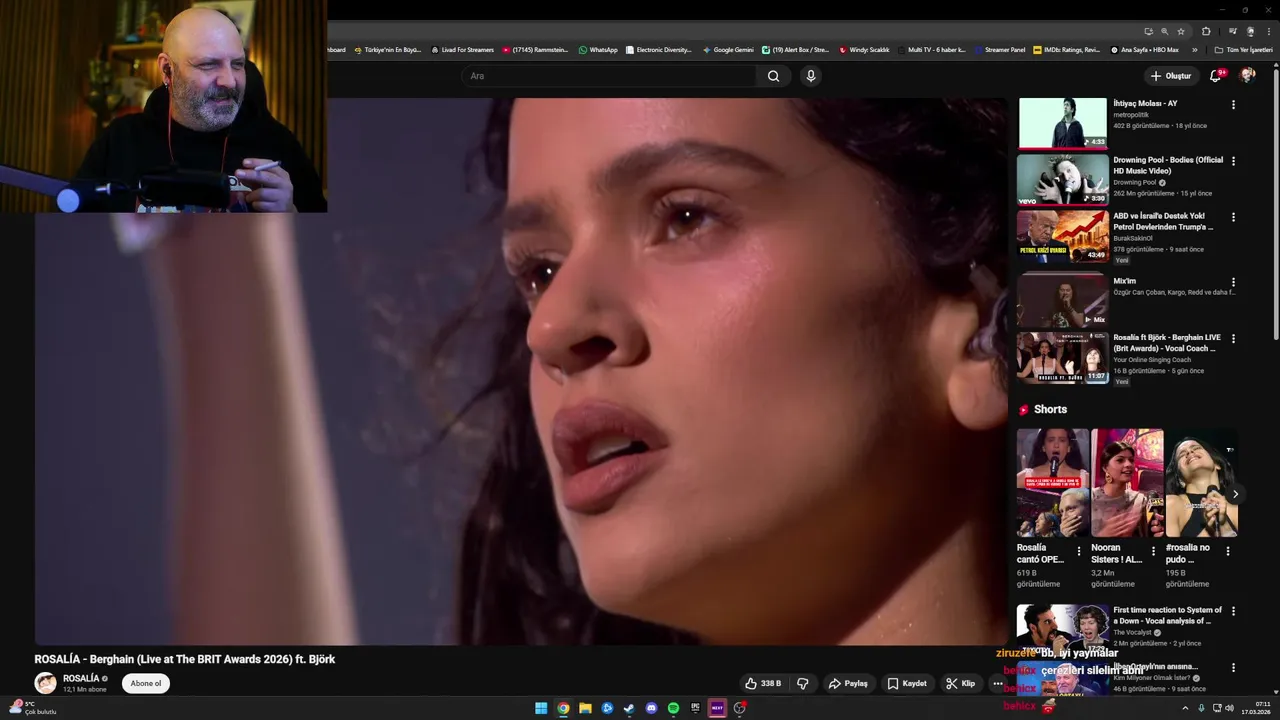Open Rammstein YouTube bookmark
The width and height of the screenshot is (1280, 720).
pyautogui.click(x=535, y=50)
